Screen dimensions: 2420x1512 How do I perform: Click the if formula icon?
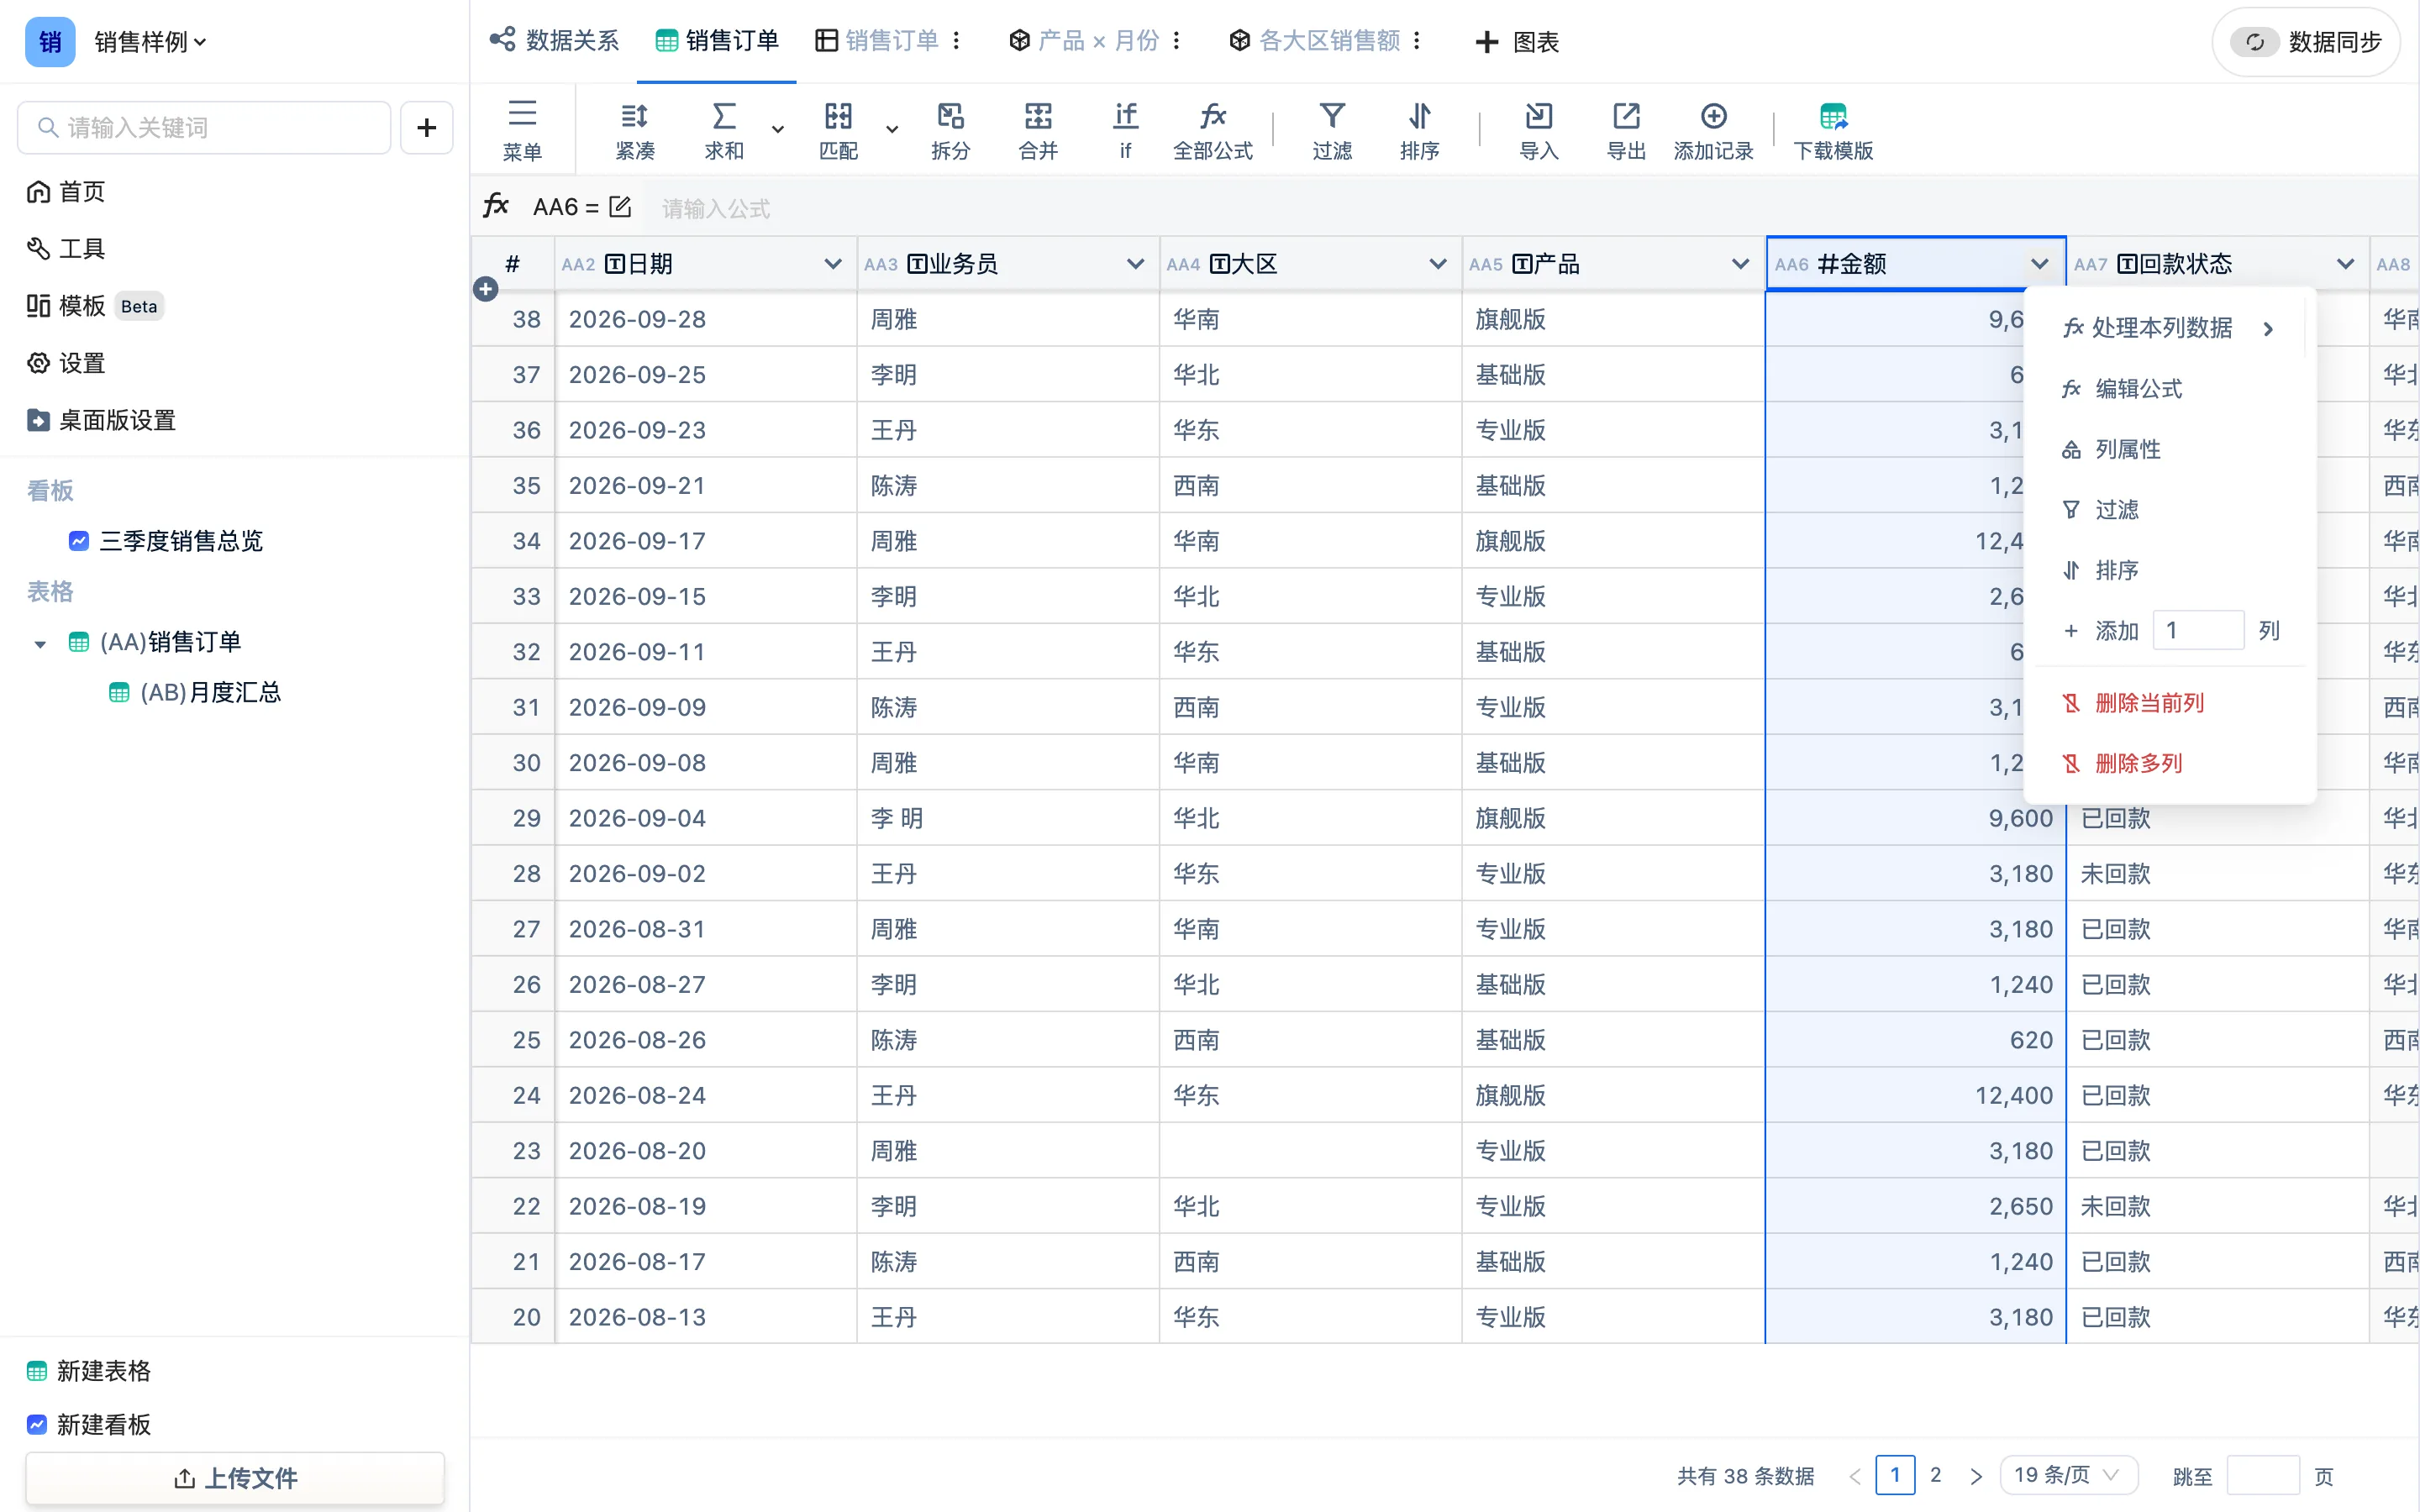(1125, 116)
